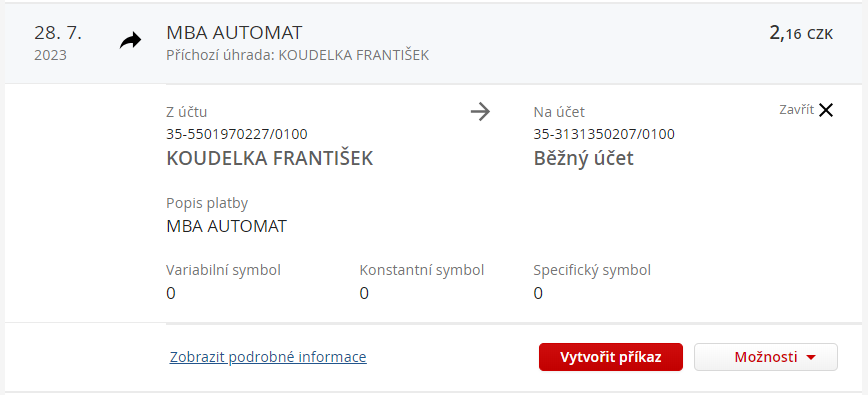
Task: Click the Zavřít label to close details
Action: coord(797,110)
